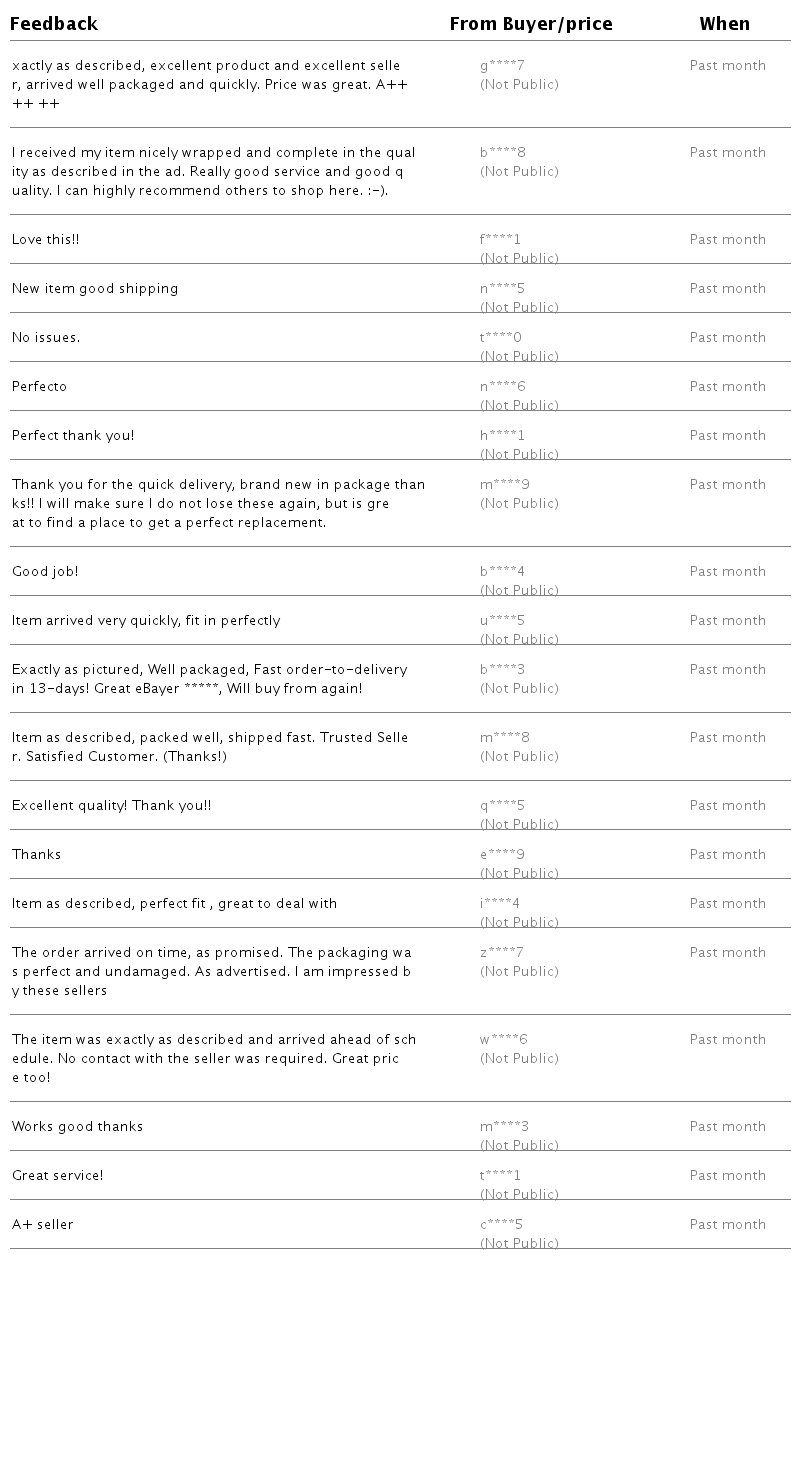Viewport: 800px width, 1480px height.
Task: Click the 'Perfecto' feedback comment
Action: (40, 387)
